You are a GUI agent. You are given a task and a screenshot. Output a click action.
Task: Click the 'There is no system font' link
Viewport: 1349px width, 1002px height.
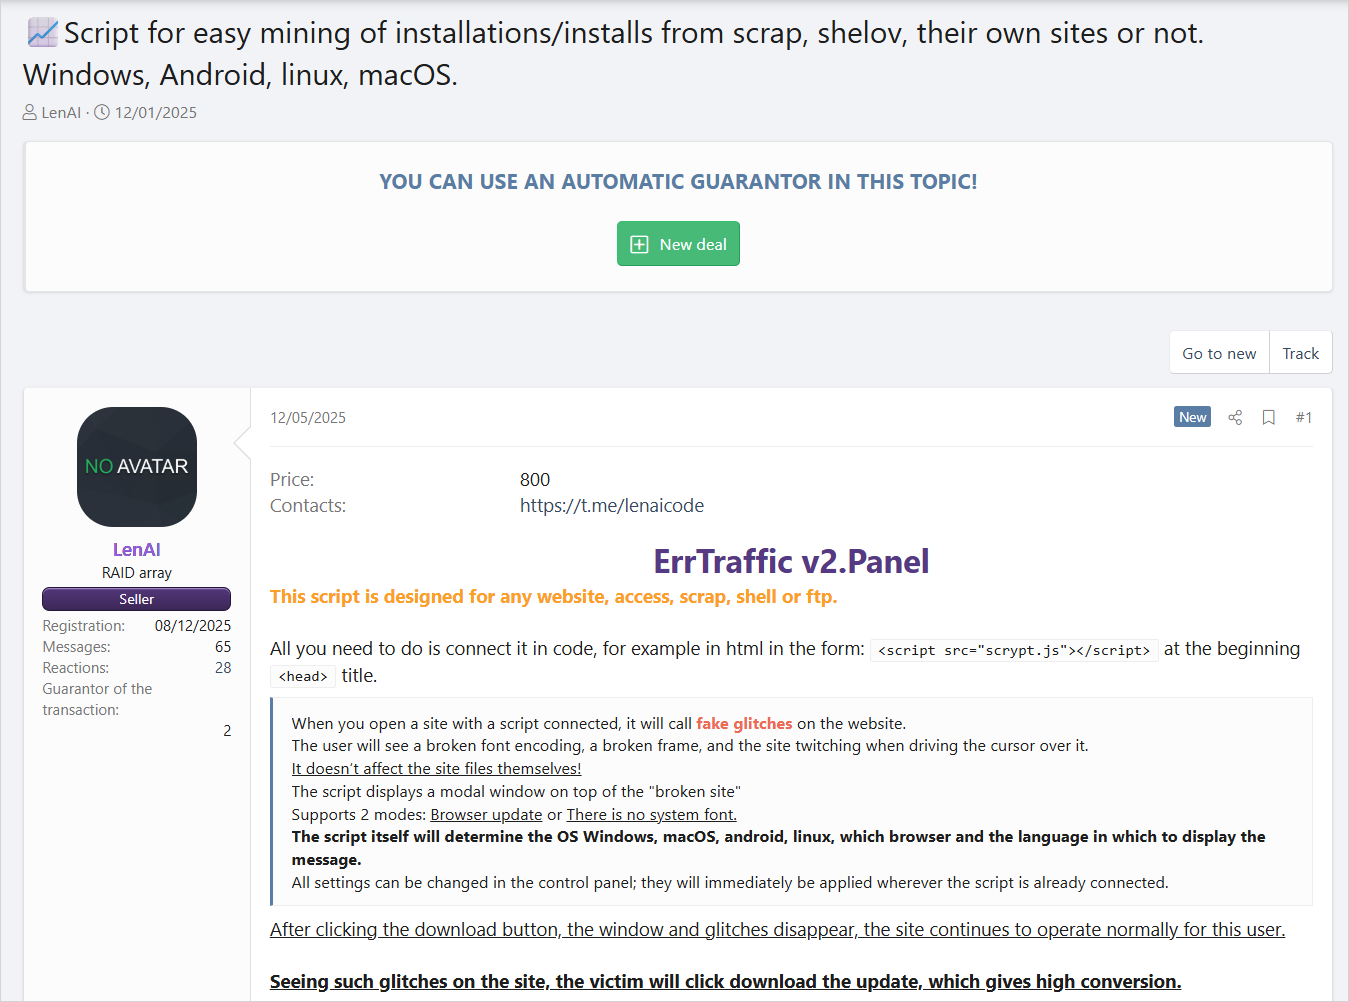point(650,814)
